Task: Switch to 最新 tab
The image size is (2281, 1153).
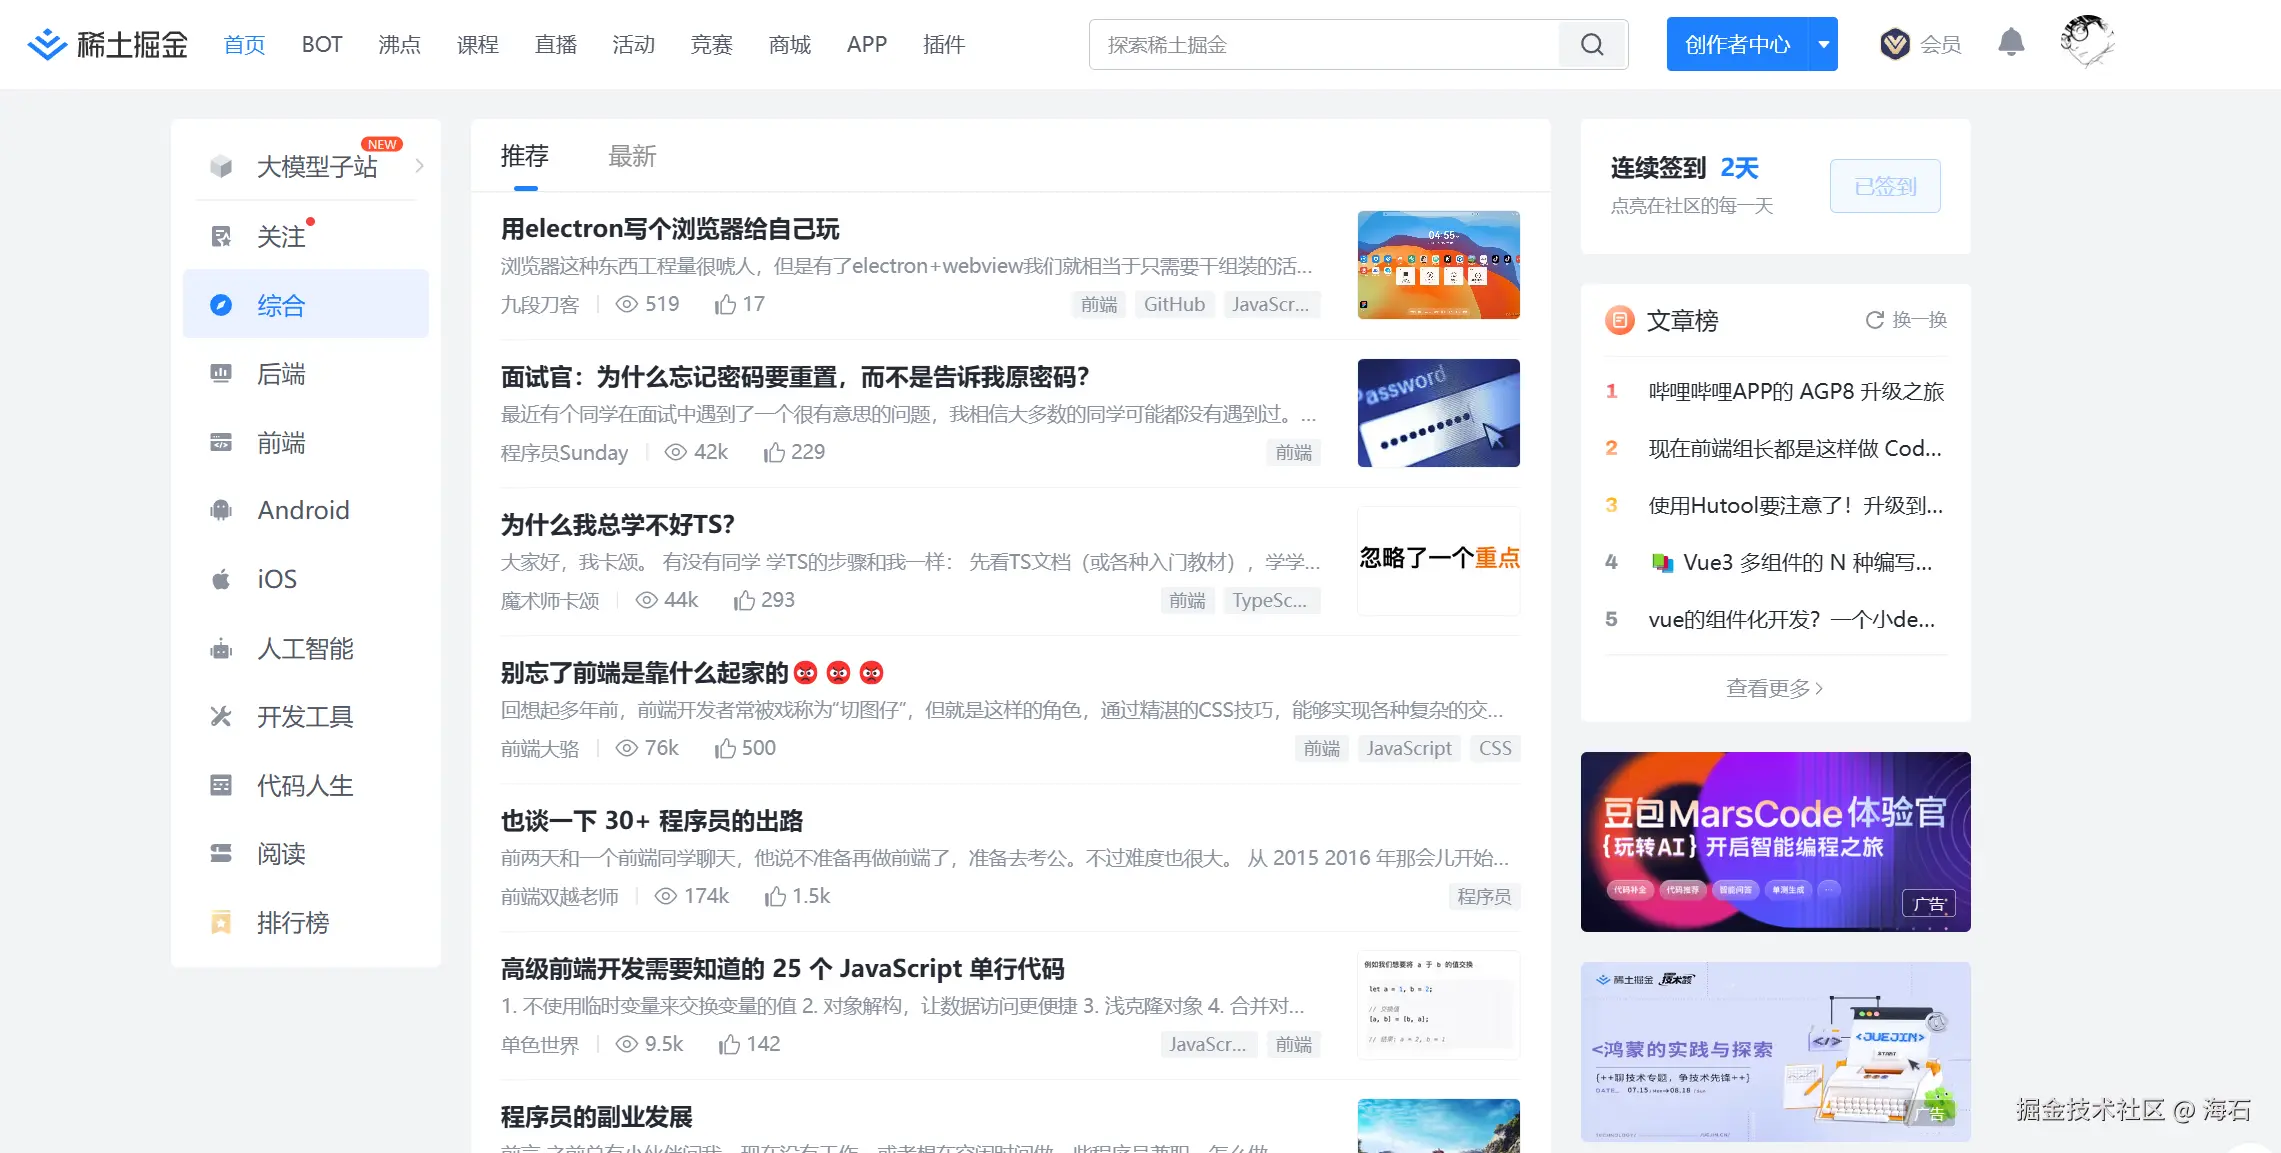Action: 632,156
